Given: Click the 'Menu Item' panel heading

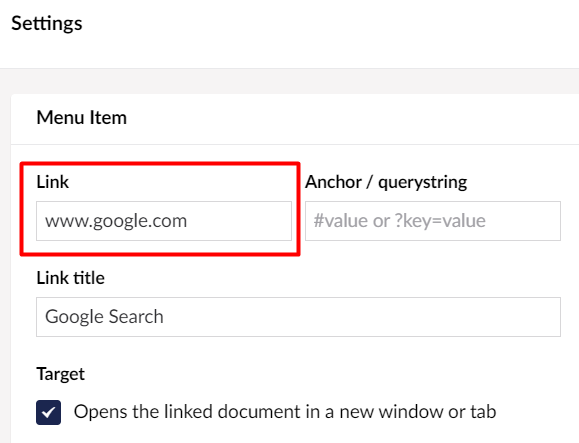Looking at the screenshot, I should pyautogui.click(x=82, y=118).
